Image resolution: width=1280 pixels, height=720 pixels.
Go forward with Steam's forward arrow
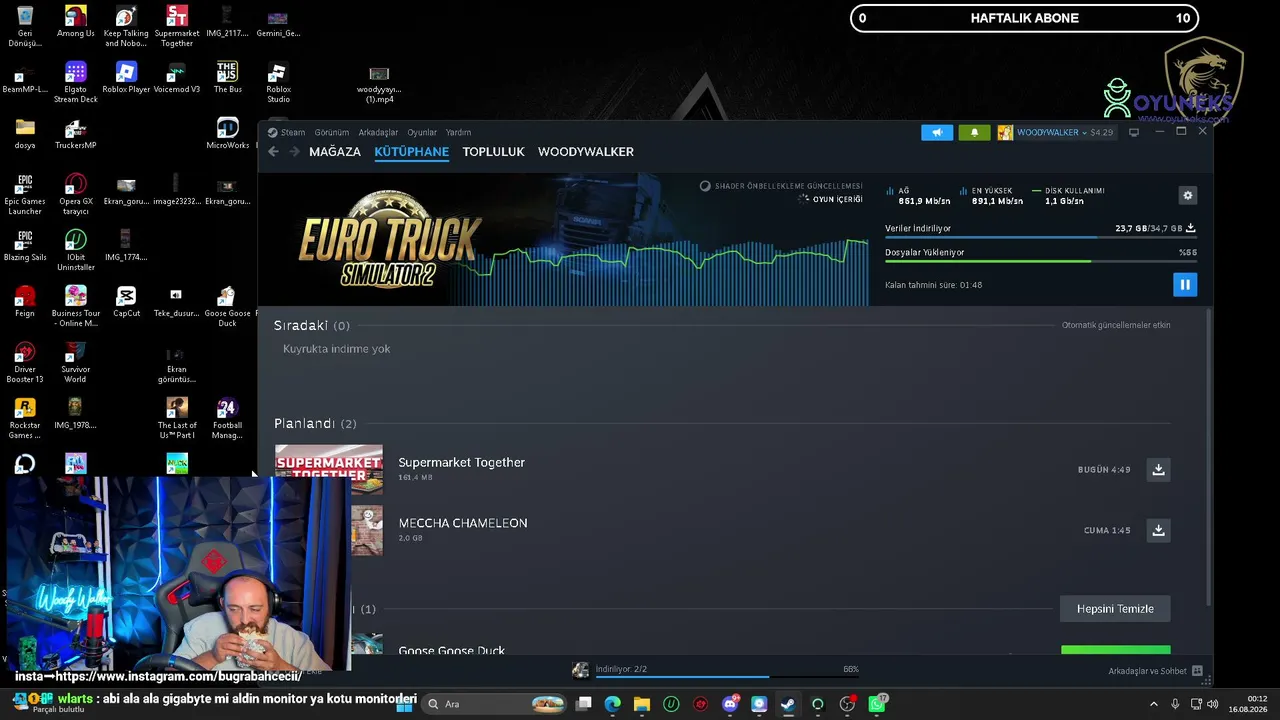pyautogui.click(x=294, y=152)
